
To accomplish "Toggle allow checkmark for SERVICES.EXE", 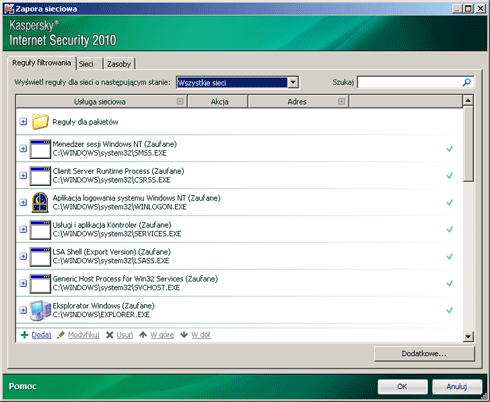I will click(x=450, y=230).
